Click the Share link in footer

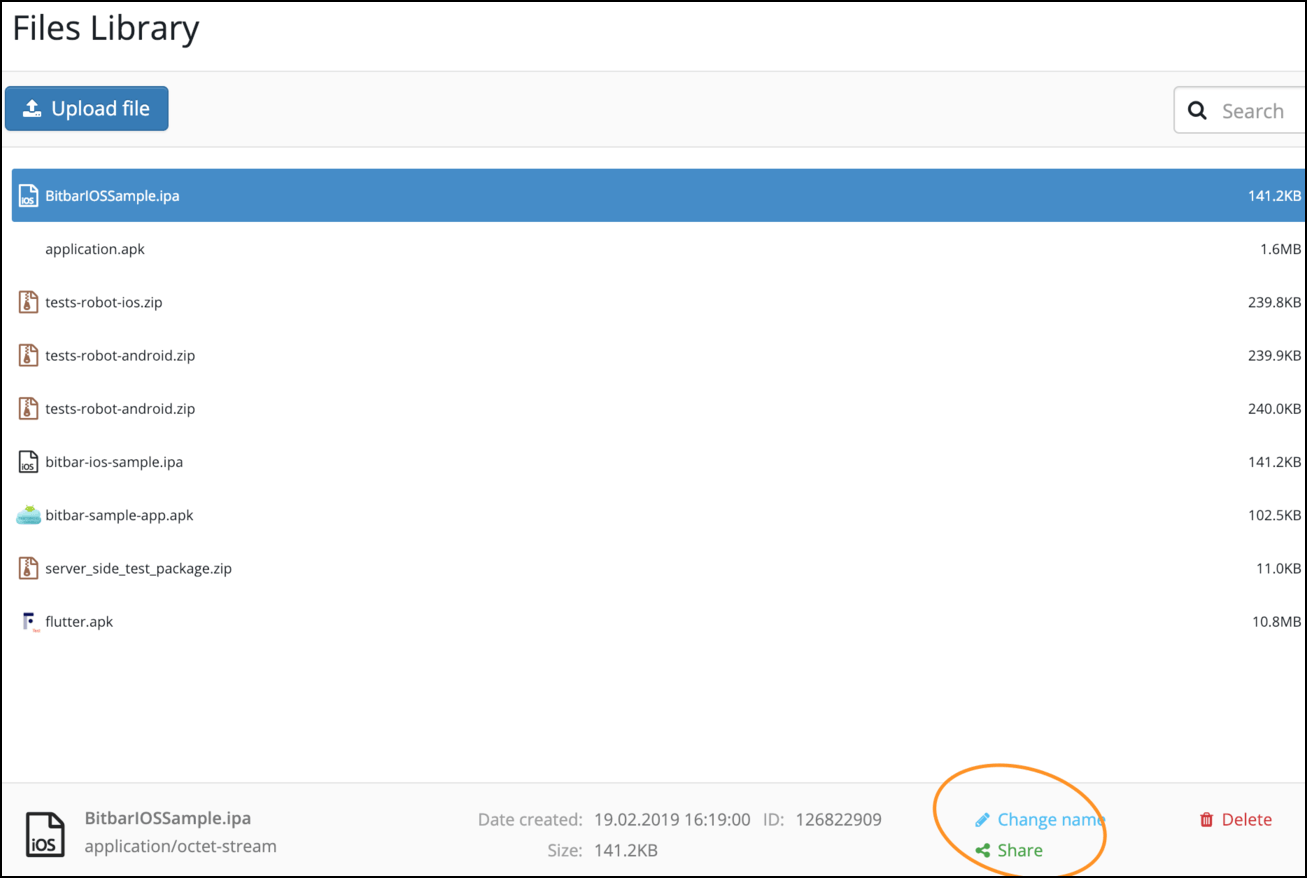tap(1019, 850)
